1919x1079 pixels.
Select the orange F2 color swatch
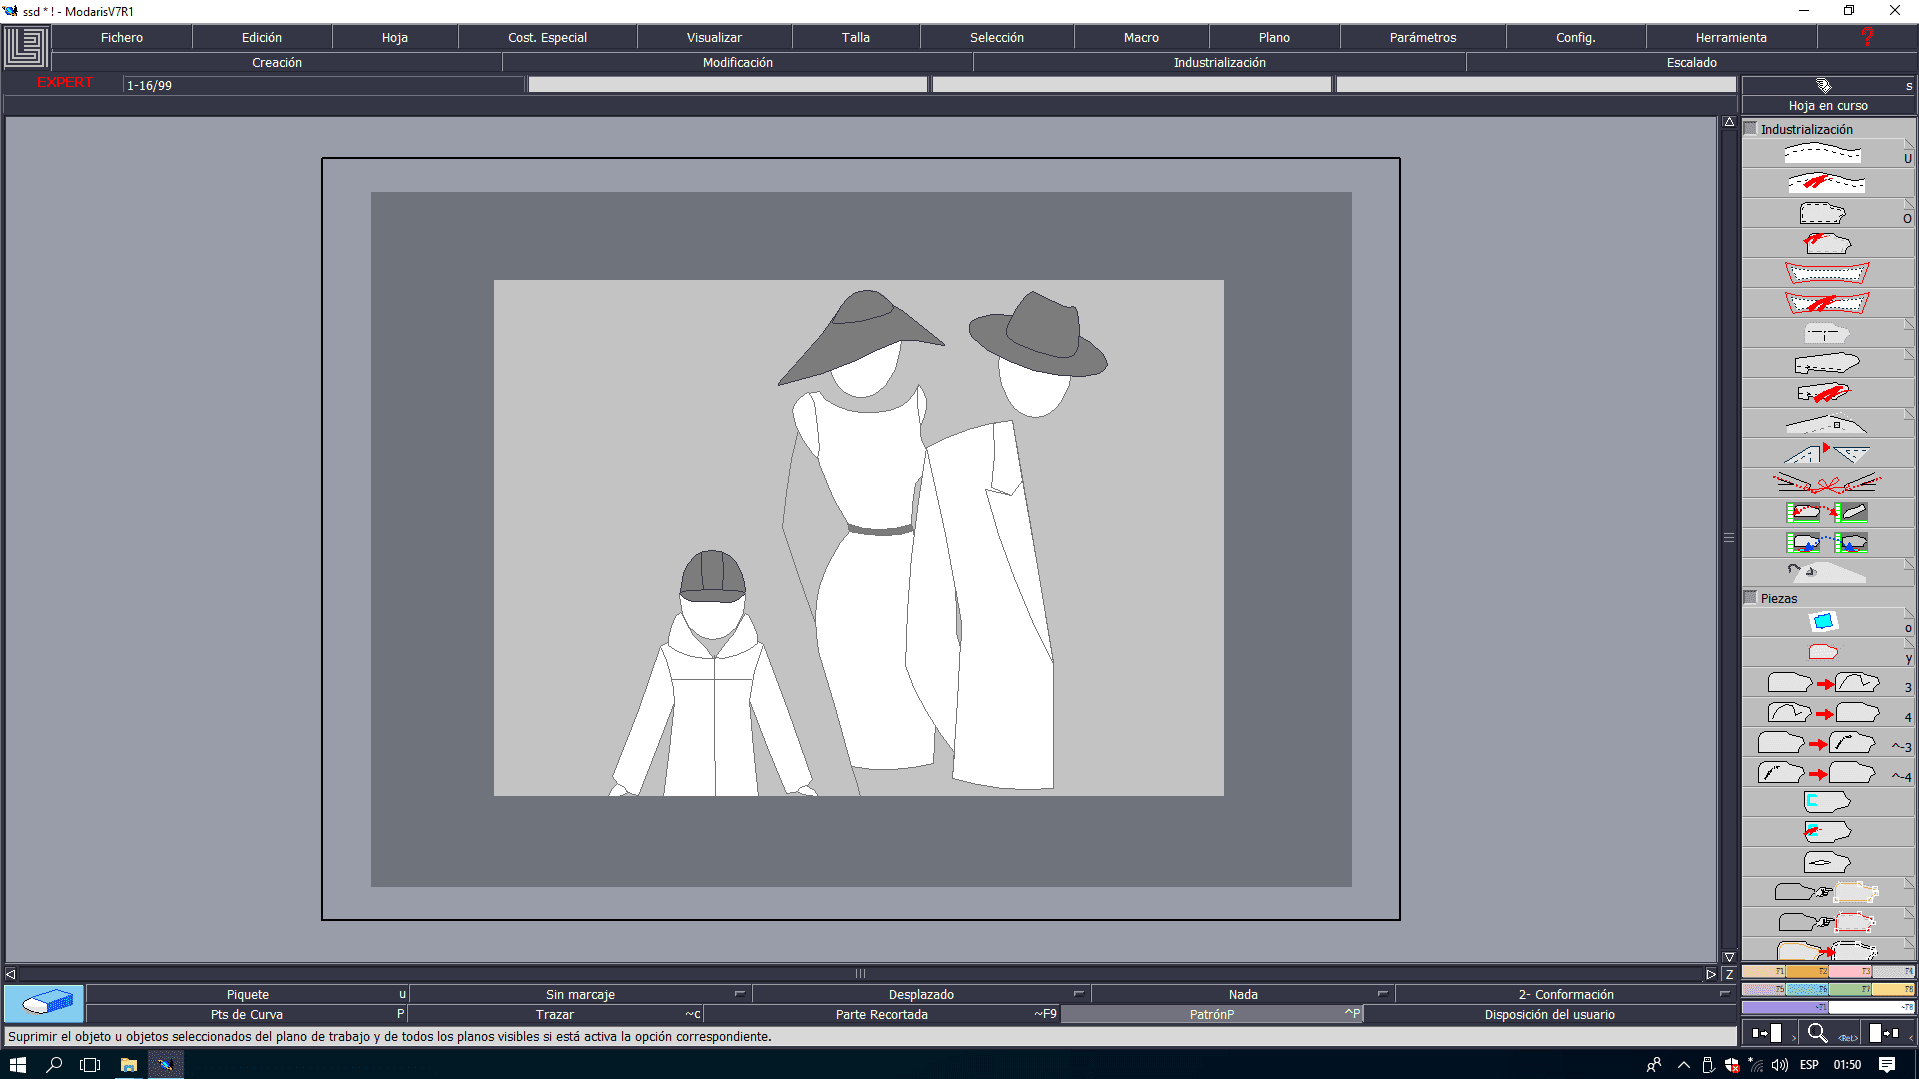[x=1807, y=971]
